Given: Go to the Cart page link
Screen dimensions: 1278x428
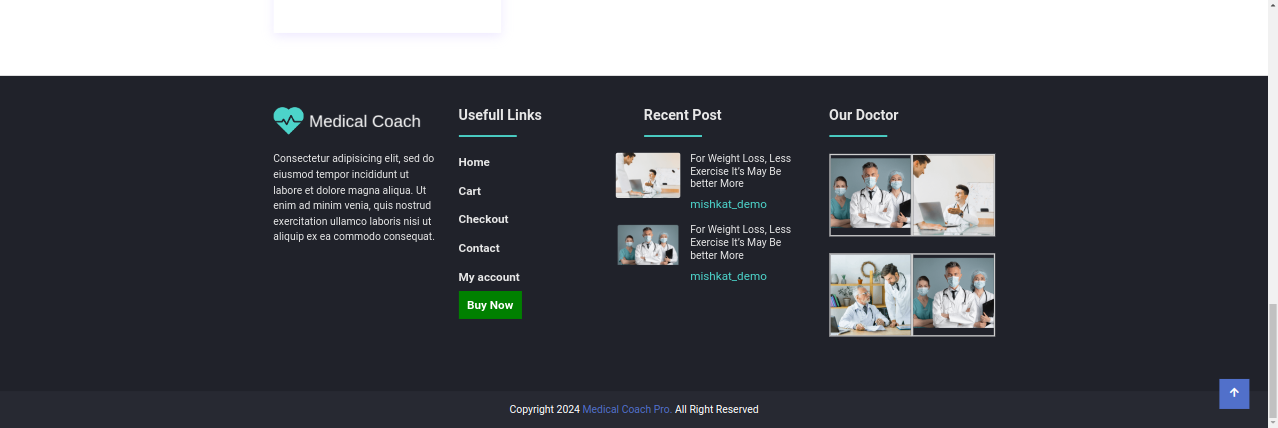Looking at the screenshot, I should pyautogui.click(x=469, y=191).
